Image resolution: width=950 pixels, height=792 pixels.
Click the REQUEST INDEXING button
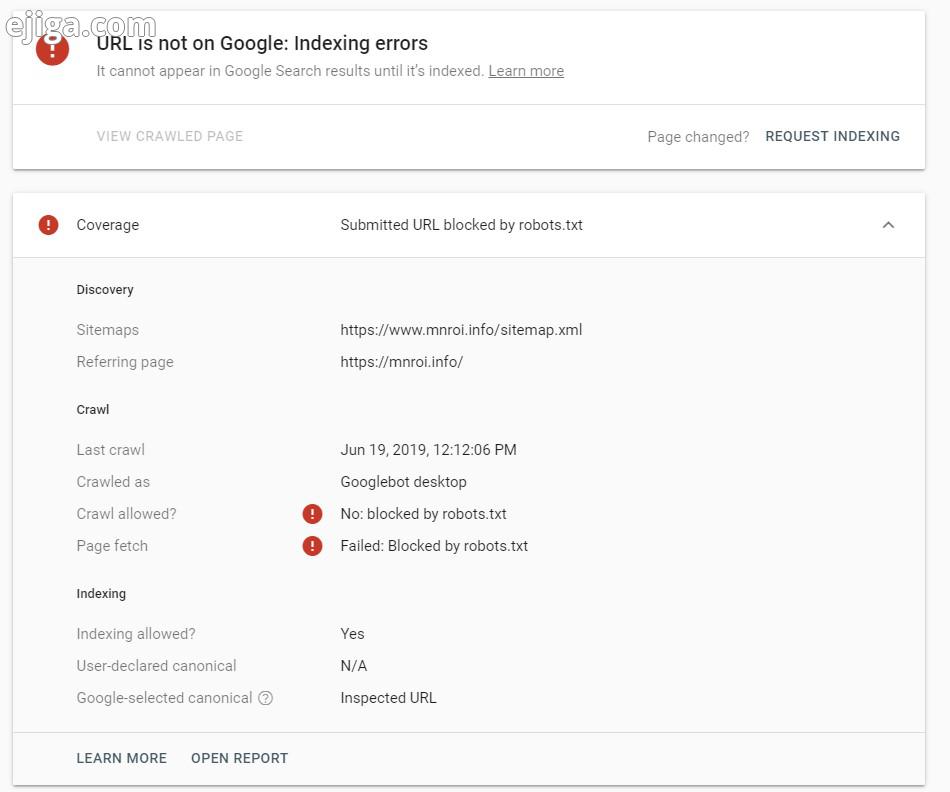click(x=832, y=136)
